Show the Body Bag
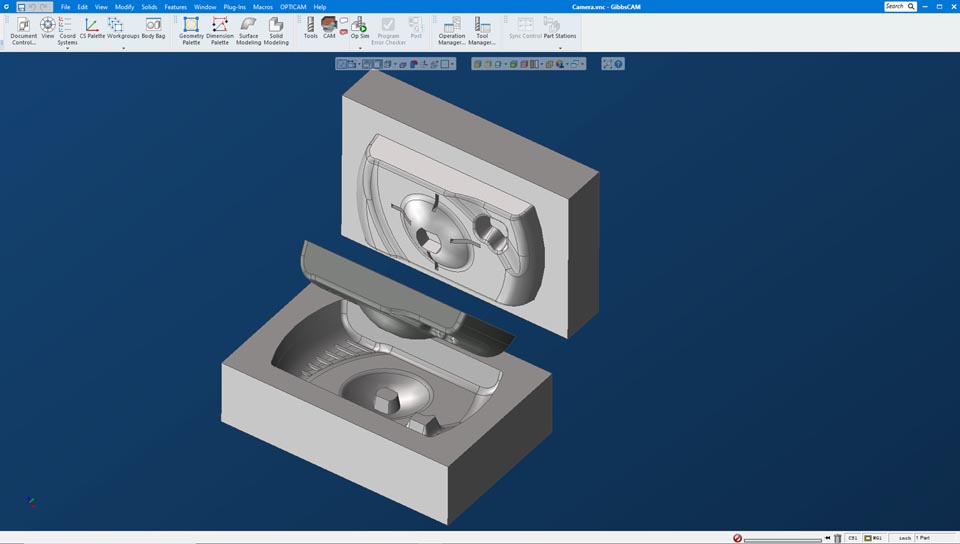This screenshot has width=960, height=544. [153, 29]
